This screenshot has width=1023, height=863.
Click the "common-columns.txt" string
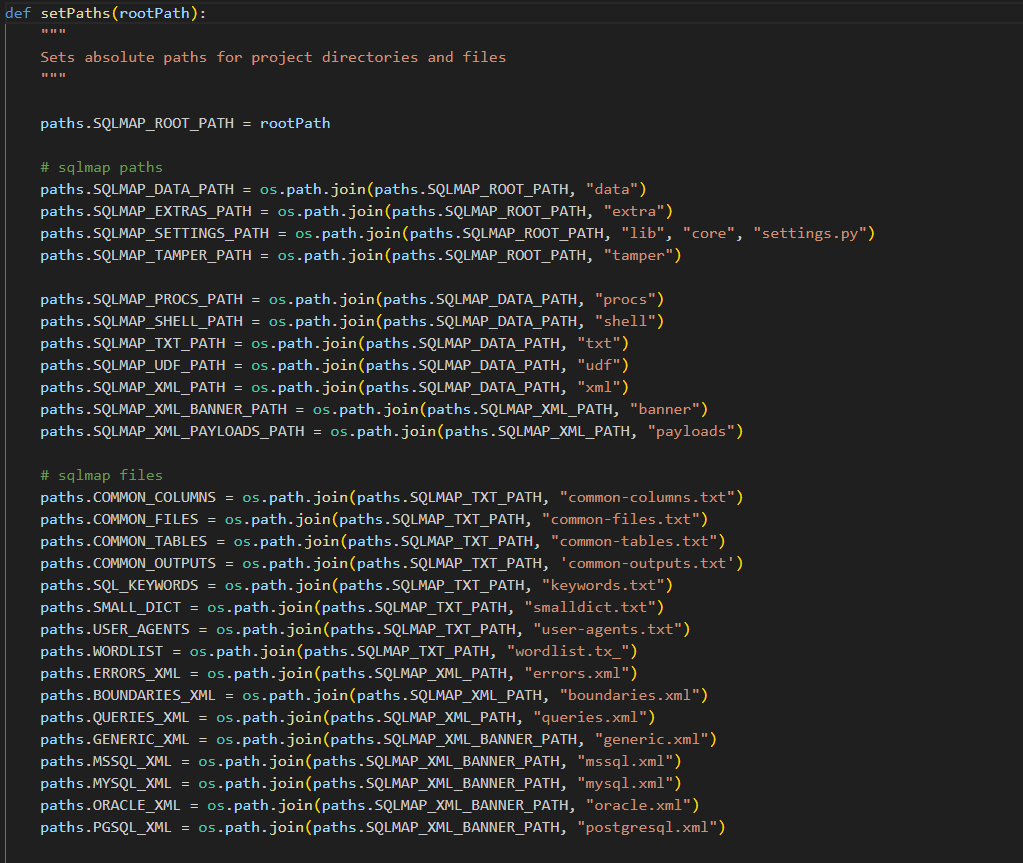tap(647, 497)
